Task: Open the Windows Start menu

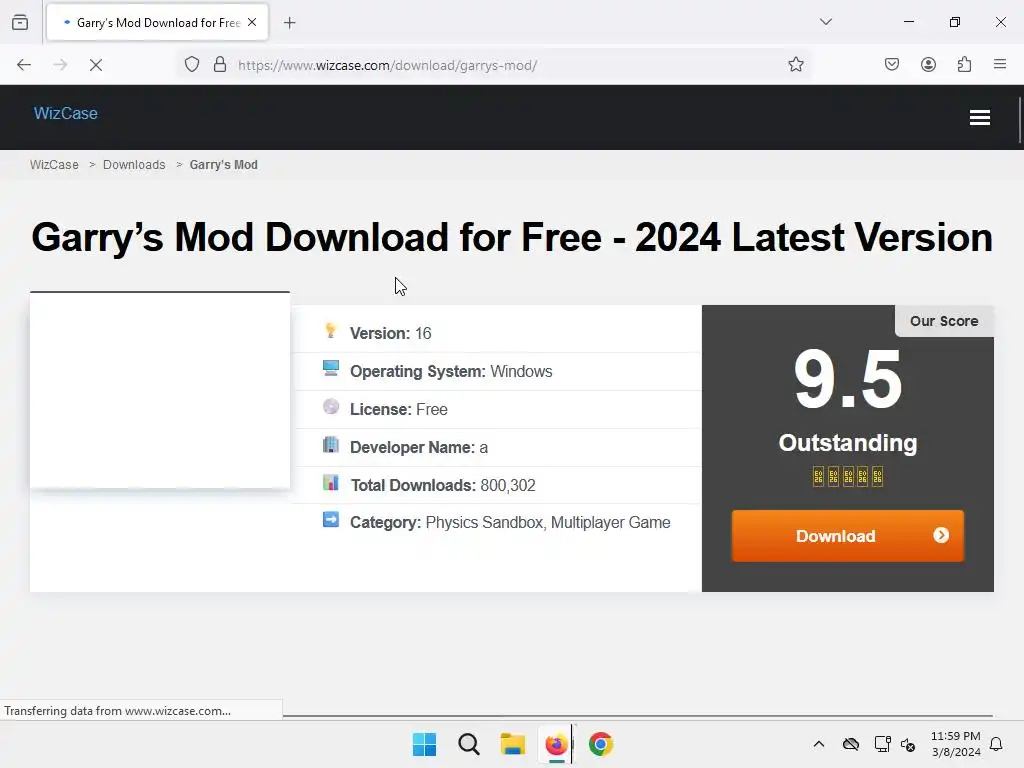Action: coord(424,744)
